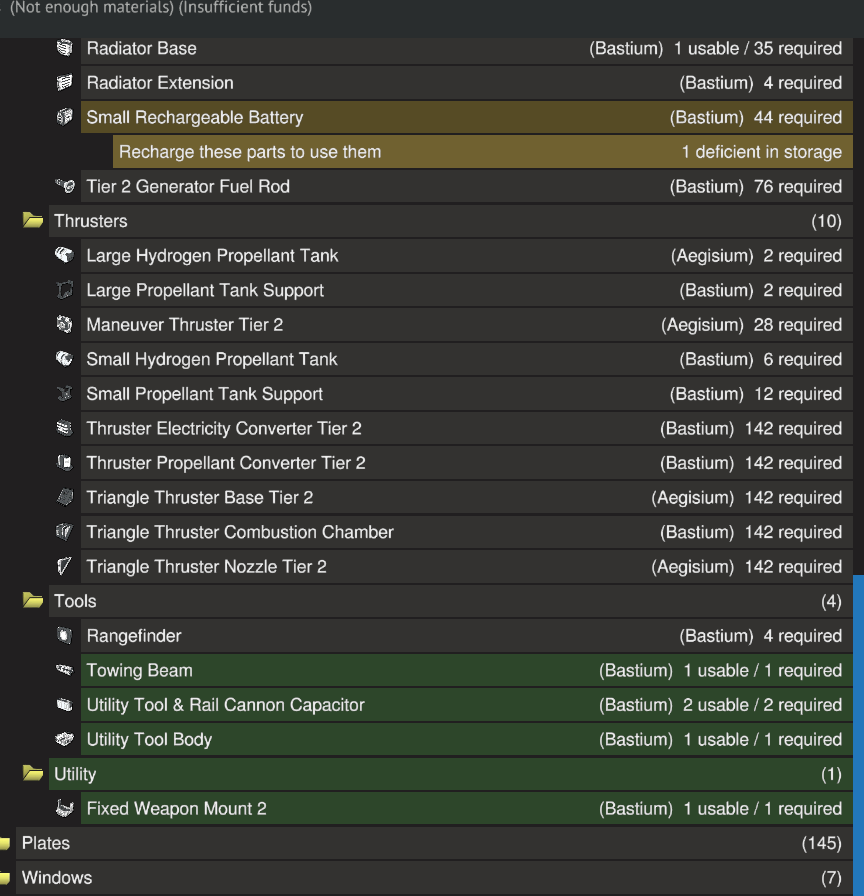Click the Maneuver Thruster Tier 2 icon
Image resolution: width=864 pixels, height=896 pixels.
65,324
